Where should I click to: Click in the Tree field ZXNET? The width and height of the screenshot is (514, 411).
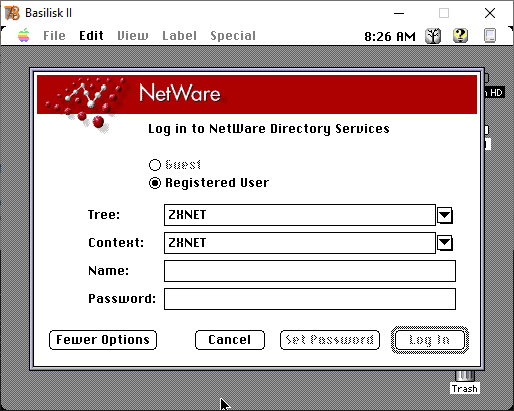(x=300, y=215)
